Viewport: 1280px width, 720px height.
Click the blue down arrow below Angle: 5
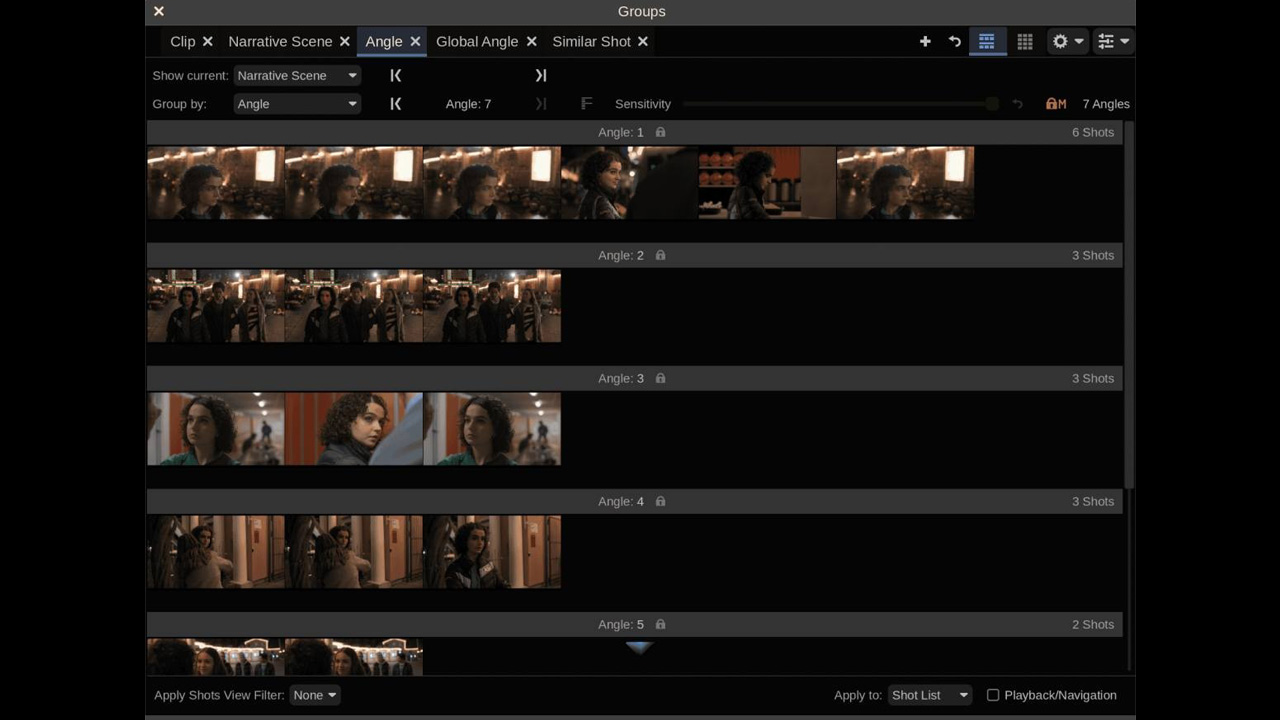click(x=639, y=648)
